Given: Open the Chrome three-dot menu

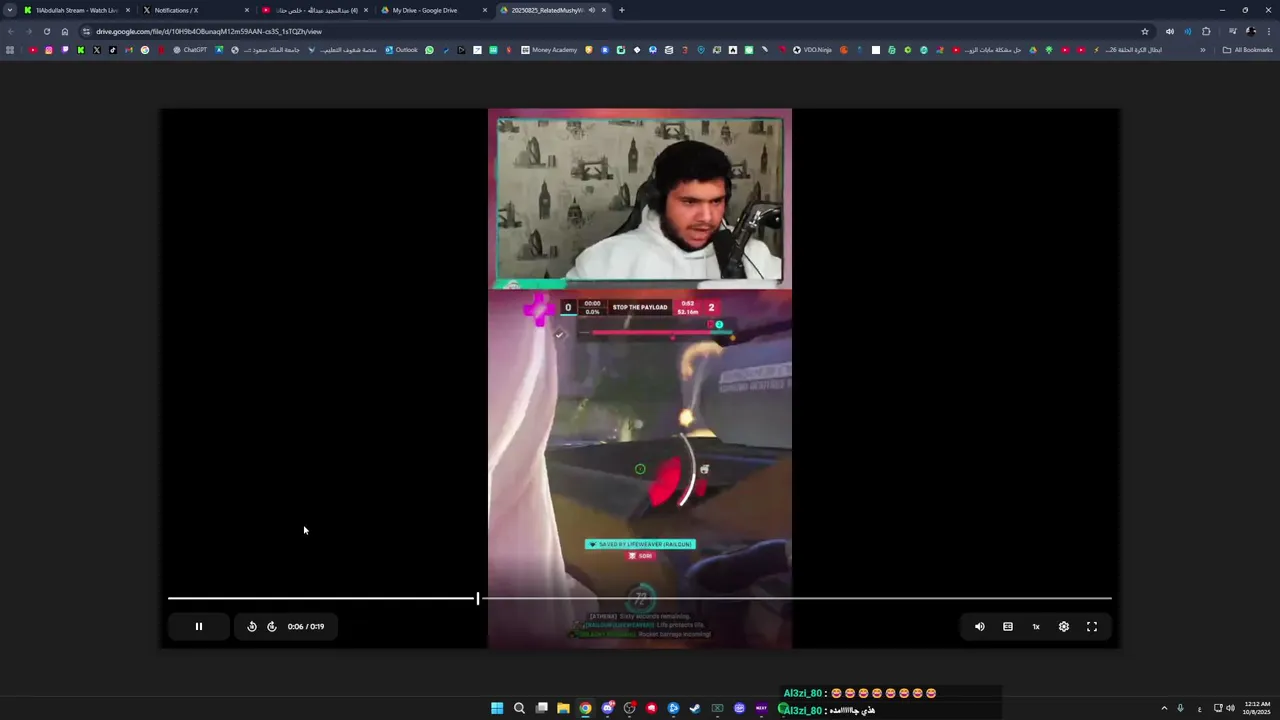Looking at the screenshot, I should coord(1268,31).
